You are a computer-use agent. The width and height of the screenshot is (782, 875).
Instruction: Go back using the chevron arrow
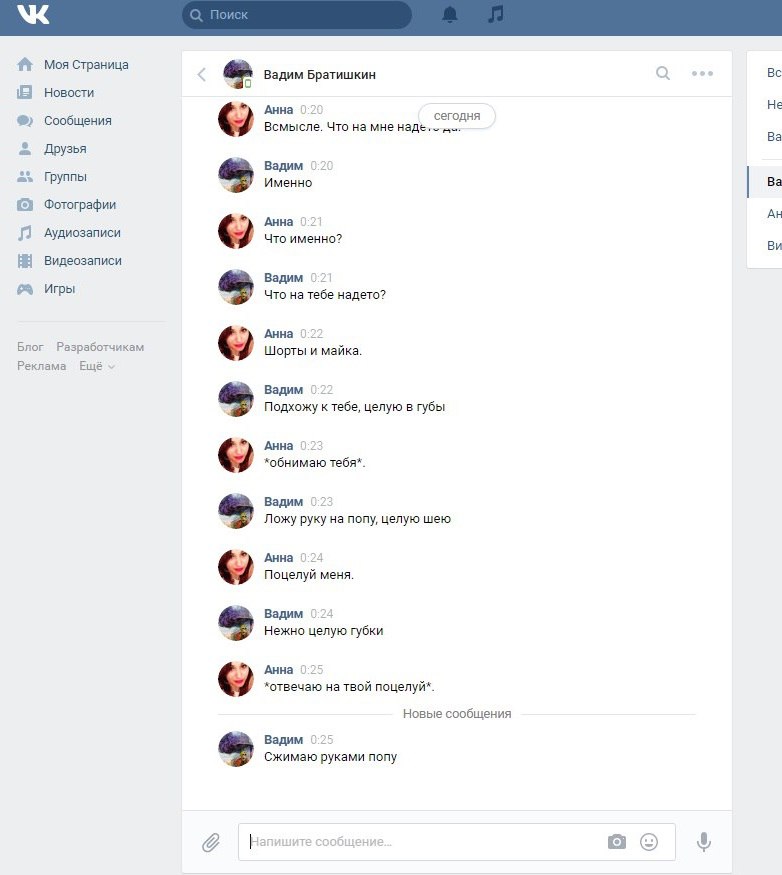pos(202,74)
